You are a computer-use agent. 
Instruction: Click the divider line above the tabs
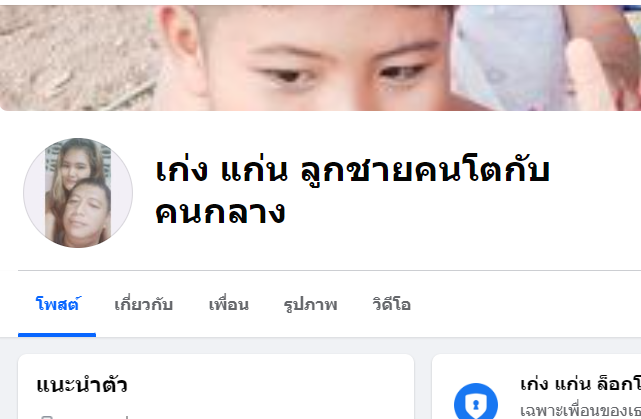tap(329, 270)
